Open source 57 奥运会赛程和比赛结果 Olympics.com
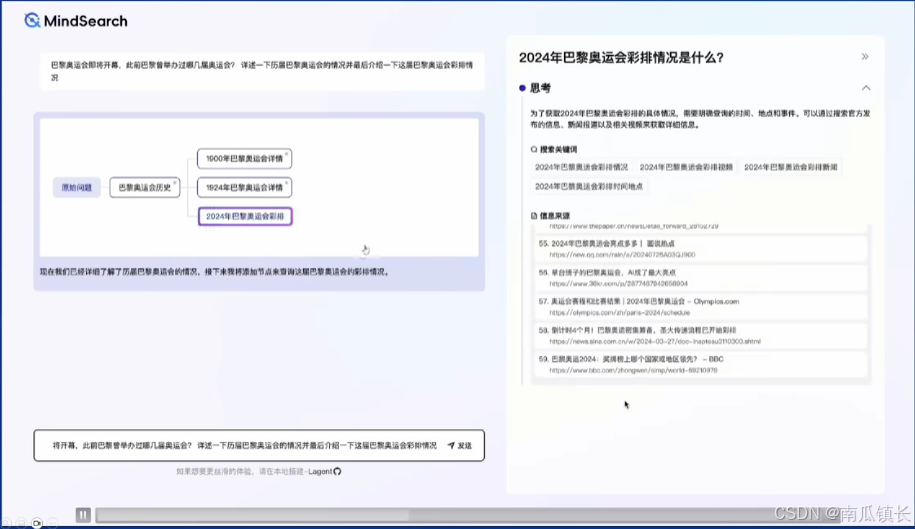 tap(700, 307)
